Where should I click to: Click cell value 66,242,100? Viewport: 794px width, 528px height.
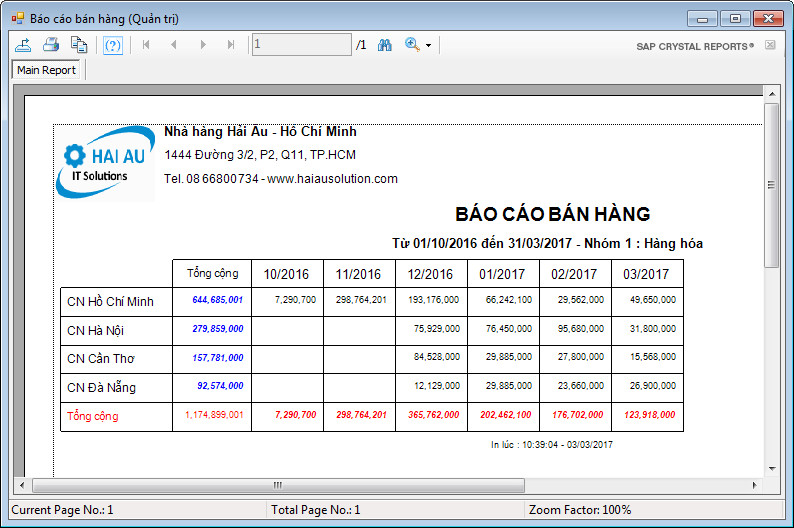click(508, 300)
